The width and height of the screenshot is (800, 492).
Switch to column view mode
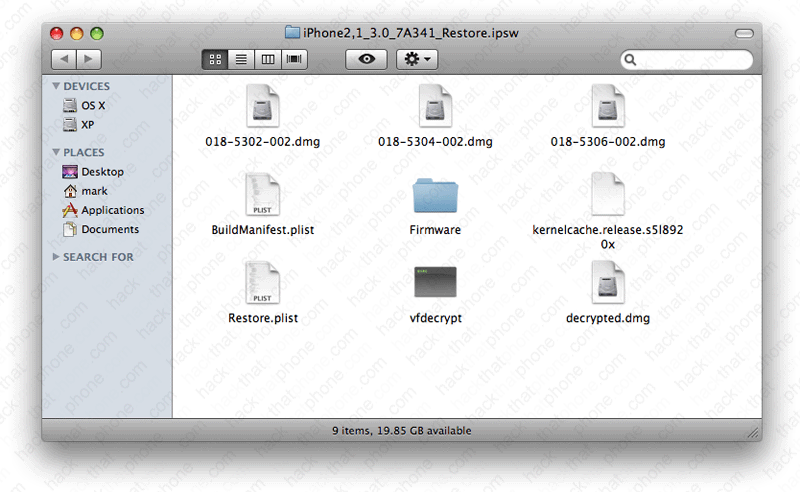click(x=268, y=60)
